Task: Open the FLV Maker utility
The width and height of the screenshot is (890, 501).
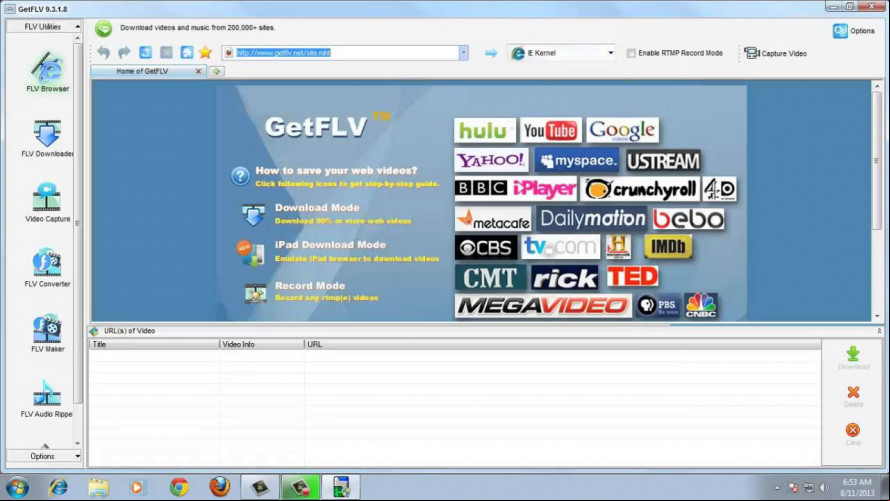Action: [47, 333]
